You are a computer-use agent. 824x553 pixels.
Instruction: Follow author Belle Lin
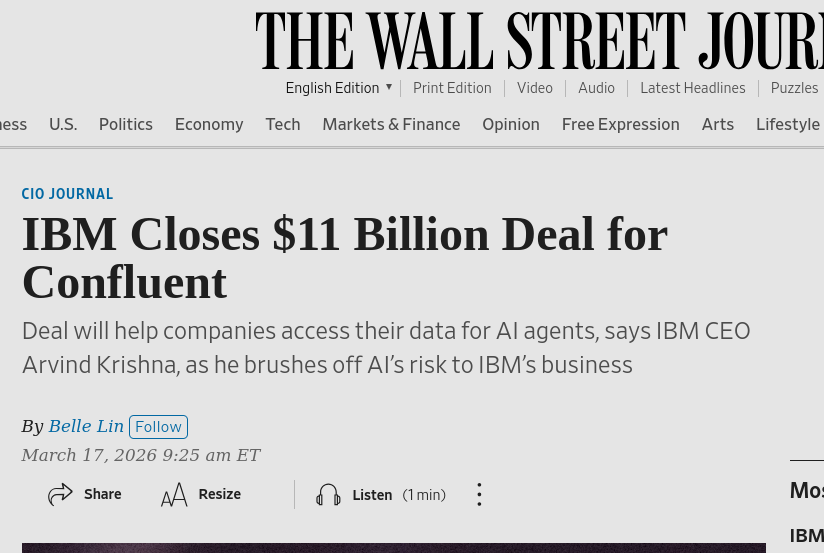pos(158,427)
